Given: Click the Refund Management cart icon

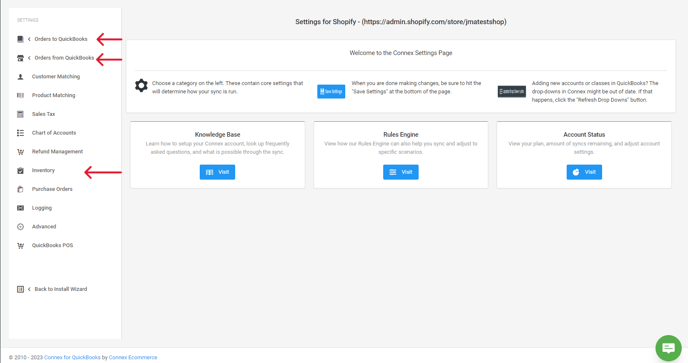Looking at the screenshot, I should point(20,152).
